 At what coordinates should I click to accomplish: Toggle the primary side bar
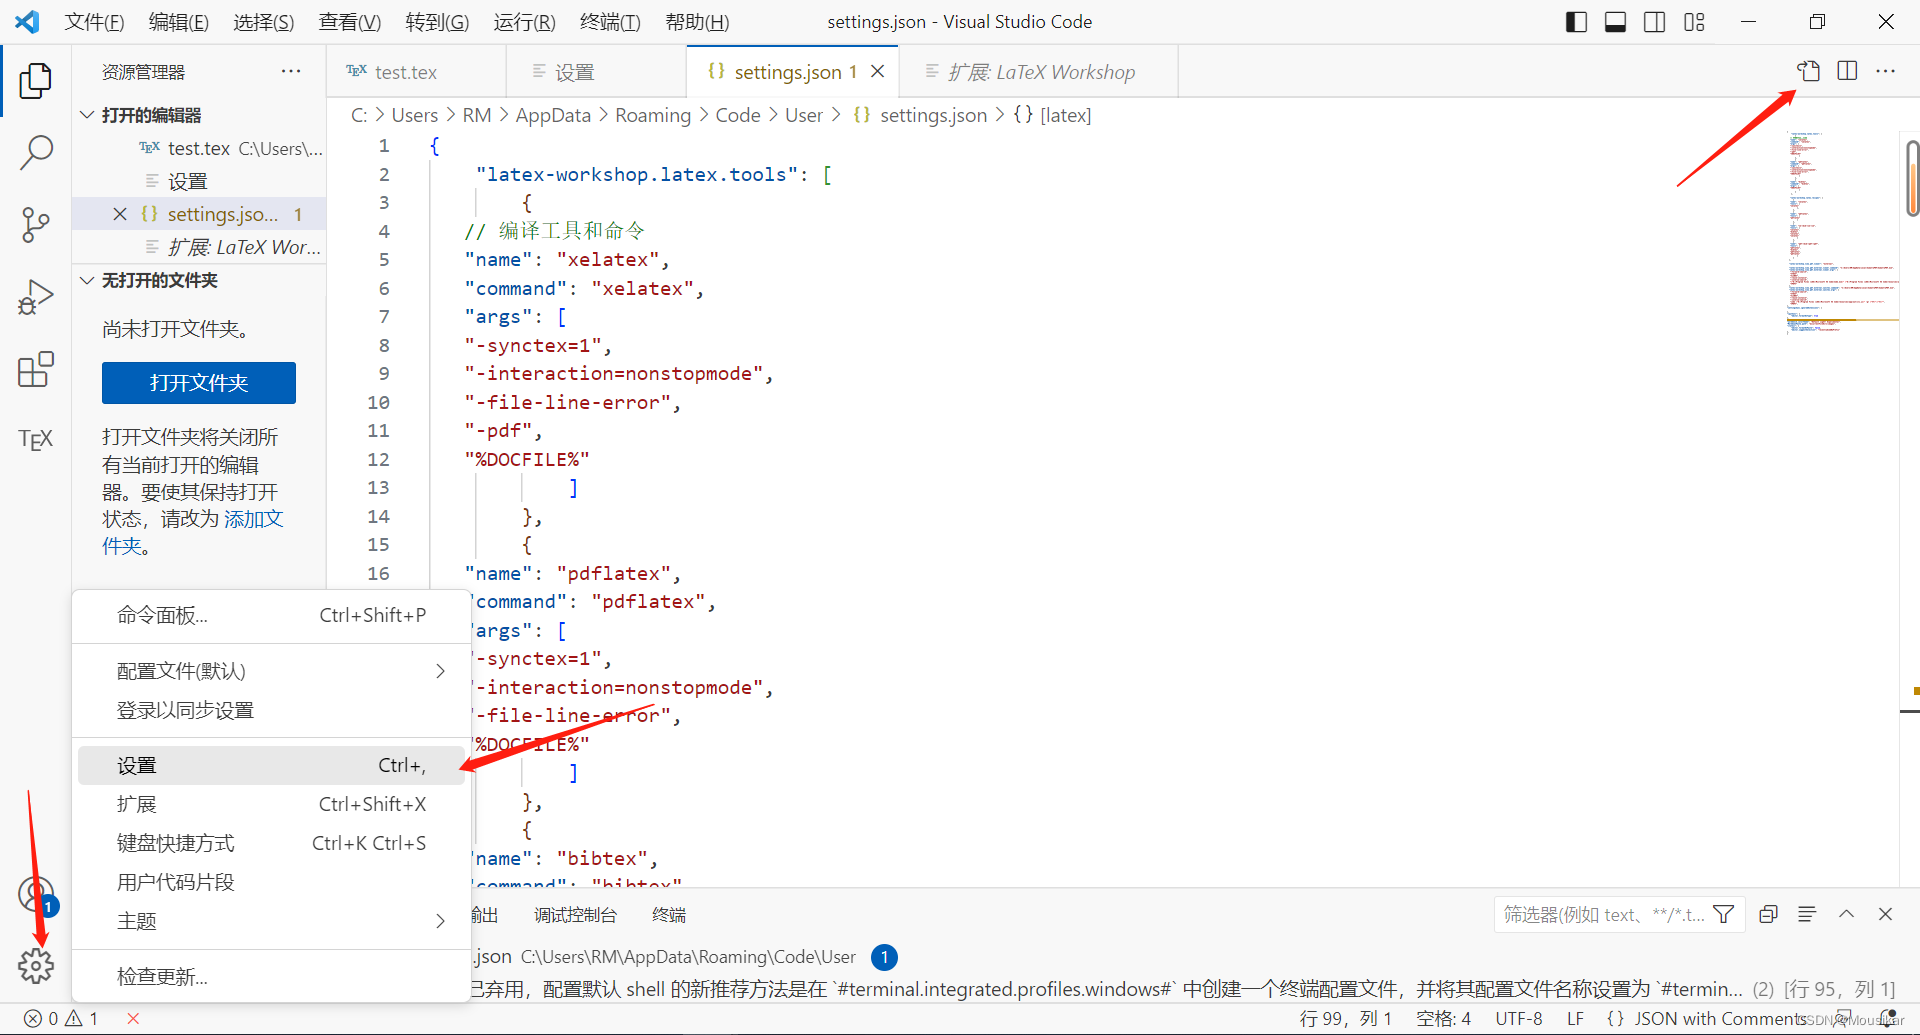(1575, 21)
